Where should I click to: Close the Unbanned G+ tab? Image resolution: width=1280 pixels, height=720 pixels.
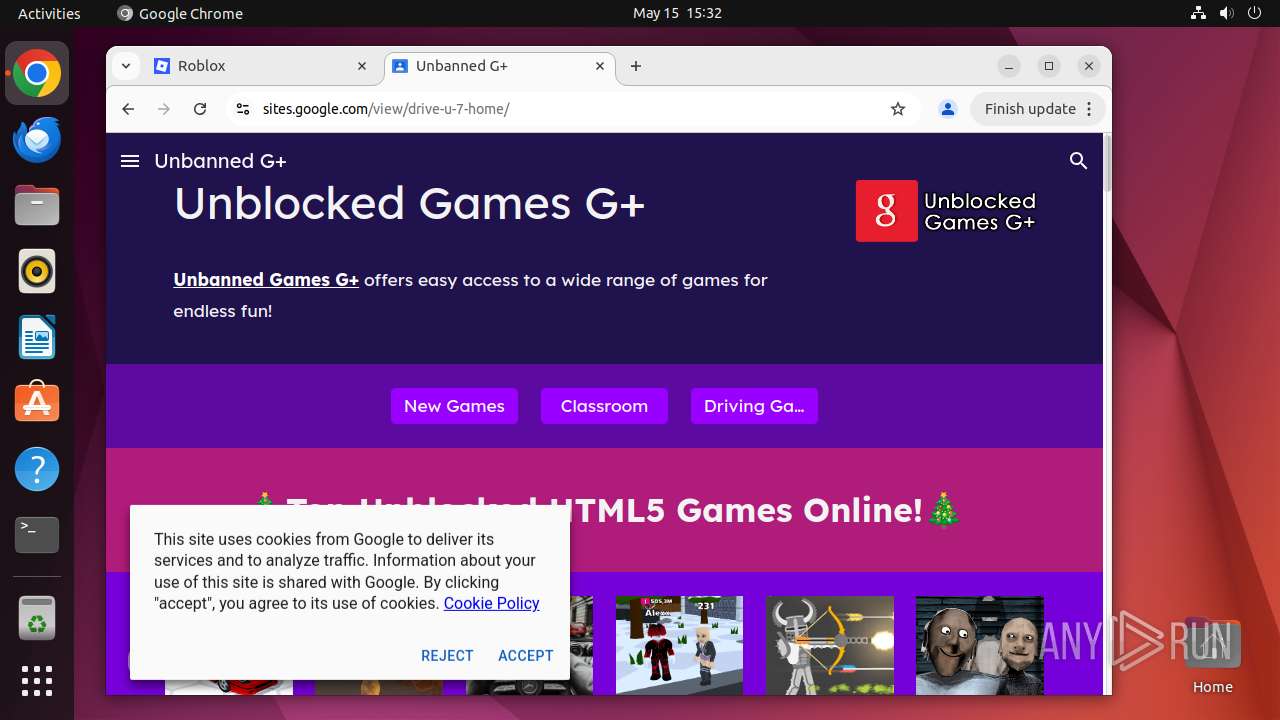[x=600, y=66]
